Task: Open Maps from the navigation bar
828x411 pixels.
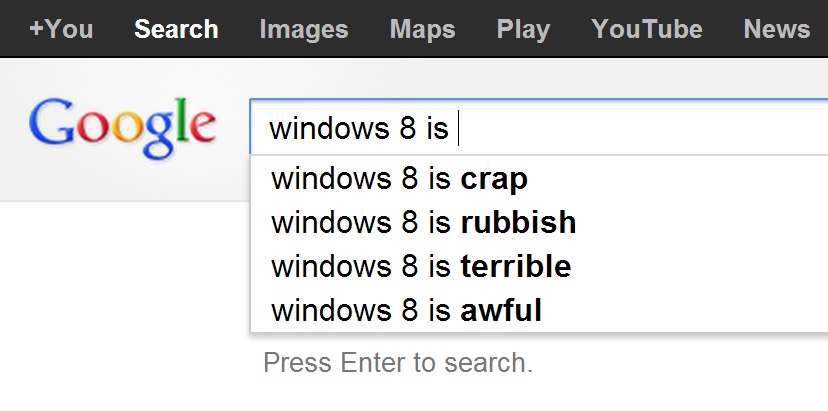Action: coord(422,29)
